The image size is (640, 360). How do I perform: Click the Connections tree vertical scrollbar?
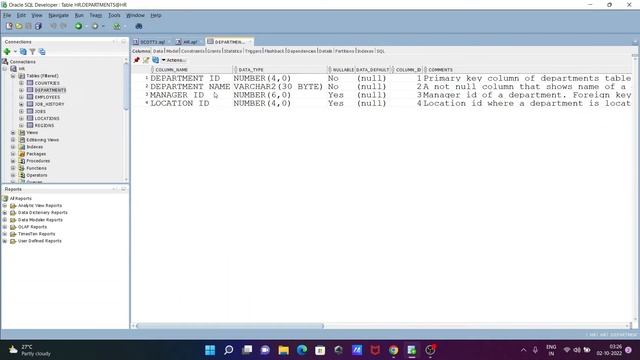[x=126, y=88]
